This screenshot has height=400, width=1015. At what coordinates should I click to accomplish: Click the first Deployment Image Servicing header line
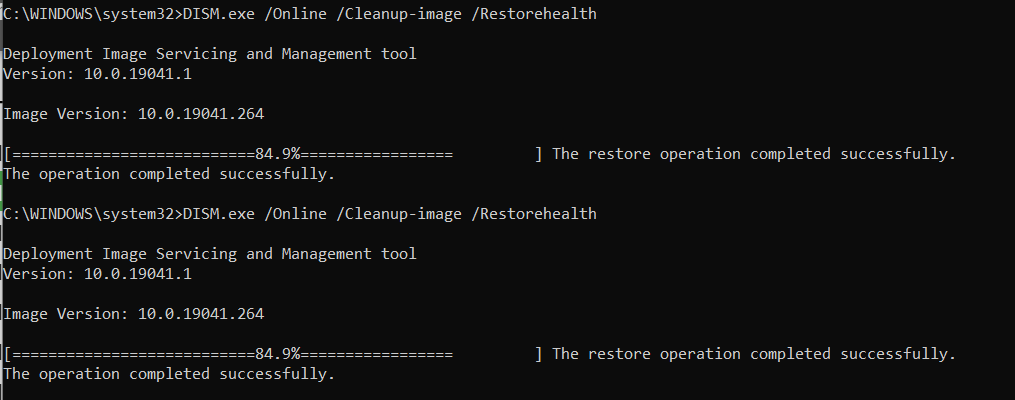click(x=210, y=54)
